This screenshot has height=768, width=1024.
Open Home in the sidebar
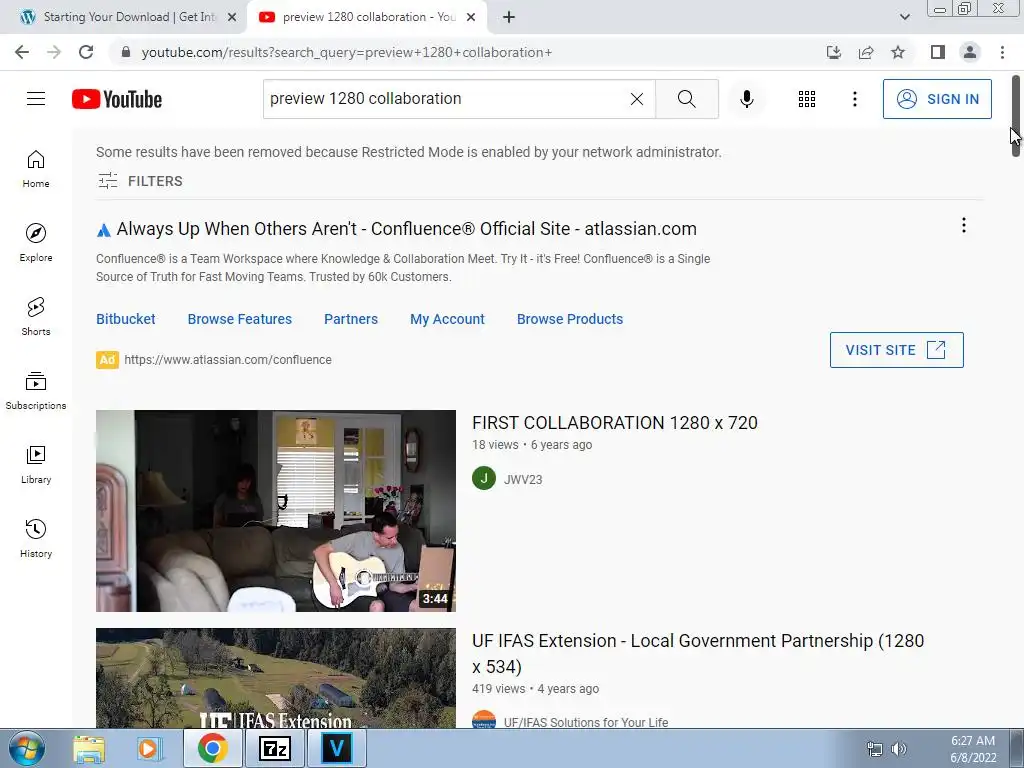tap(36, 168)
